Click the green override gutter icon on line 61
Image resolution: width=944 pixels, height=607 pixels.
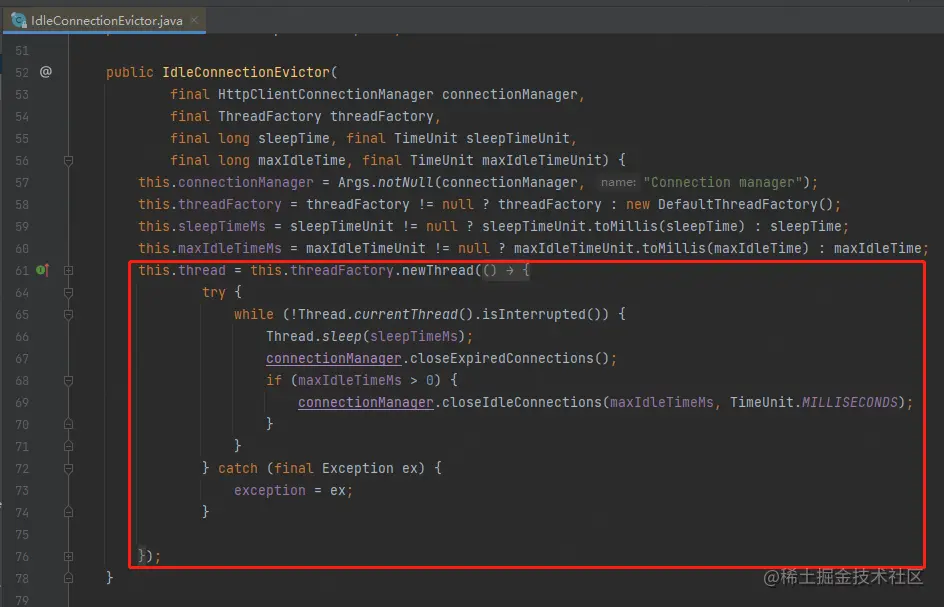pyautogui.click(x=43, y=270)
